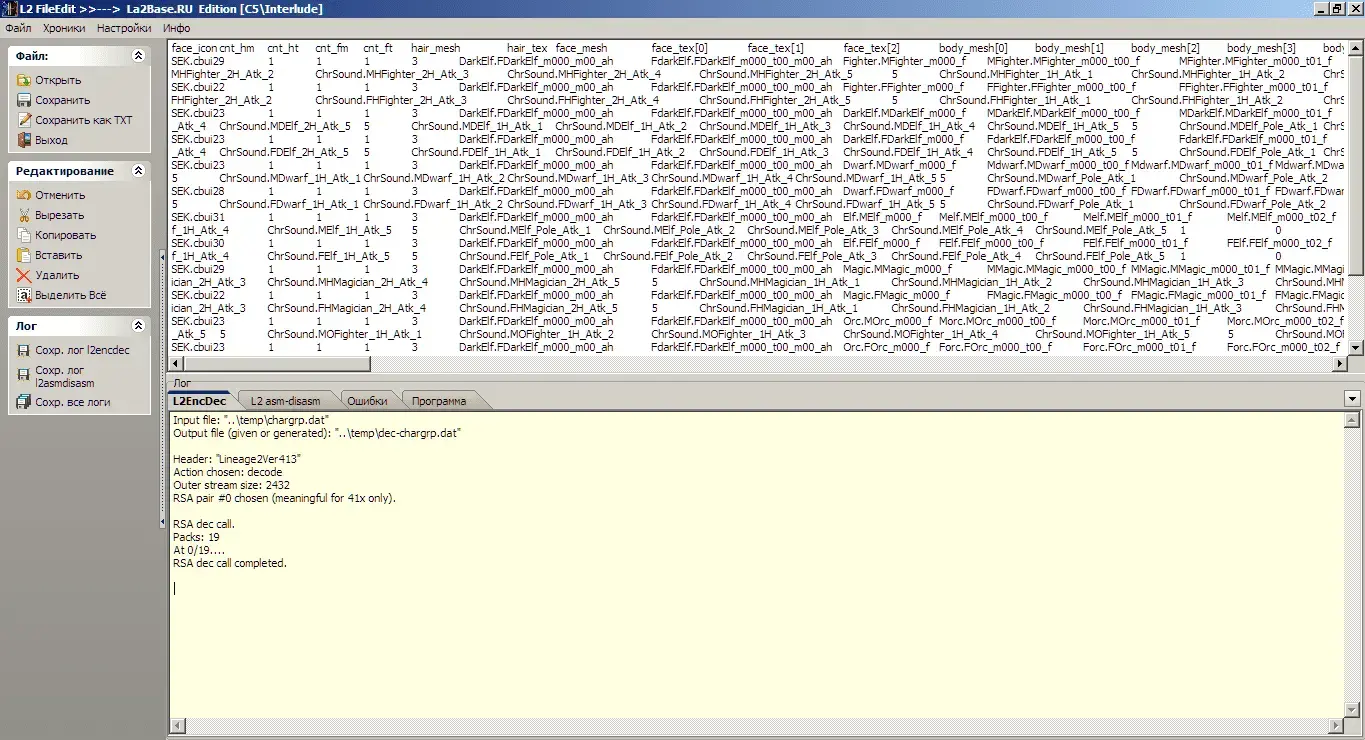Click the Сохр. все логи icon

(x=24, y=402)
